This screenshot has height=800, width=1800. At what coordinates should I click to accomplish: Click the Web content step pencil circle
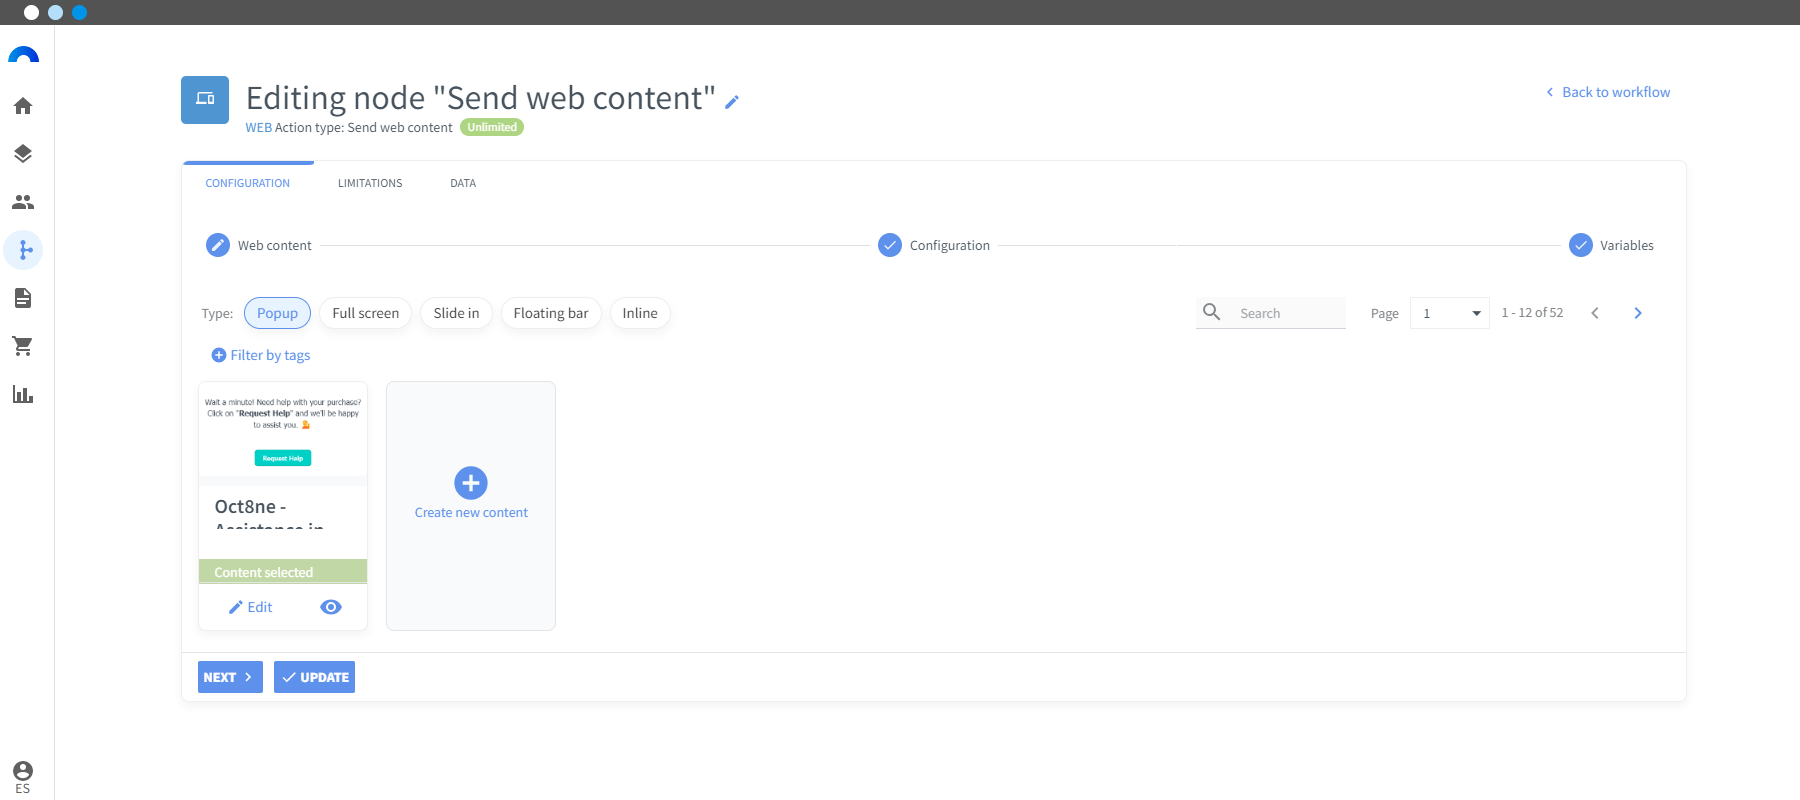pos(218,245)
